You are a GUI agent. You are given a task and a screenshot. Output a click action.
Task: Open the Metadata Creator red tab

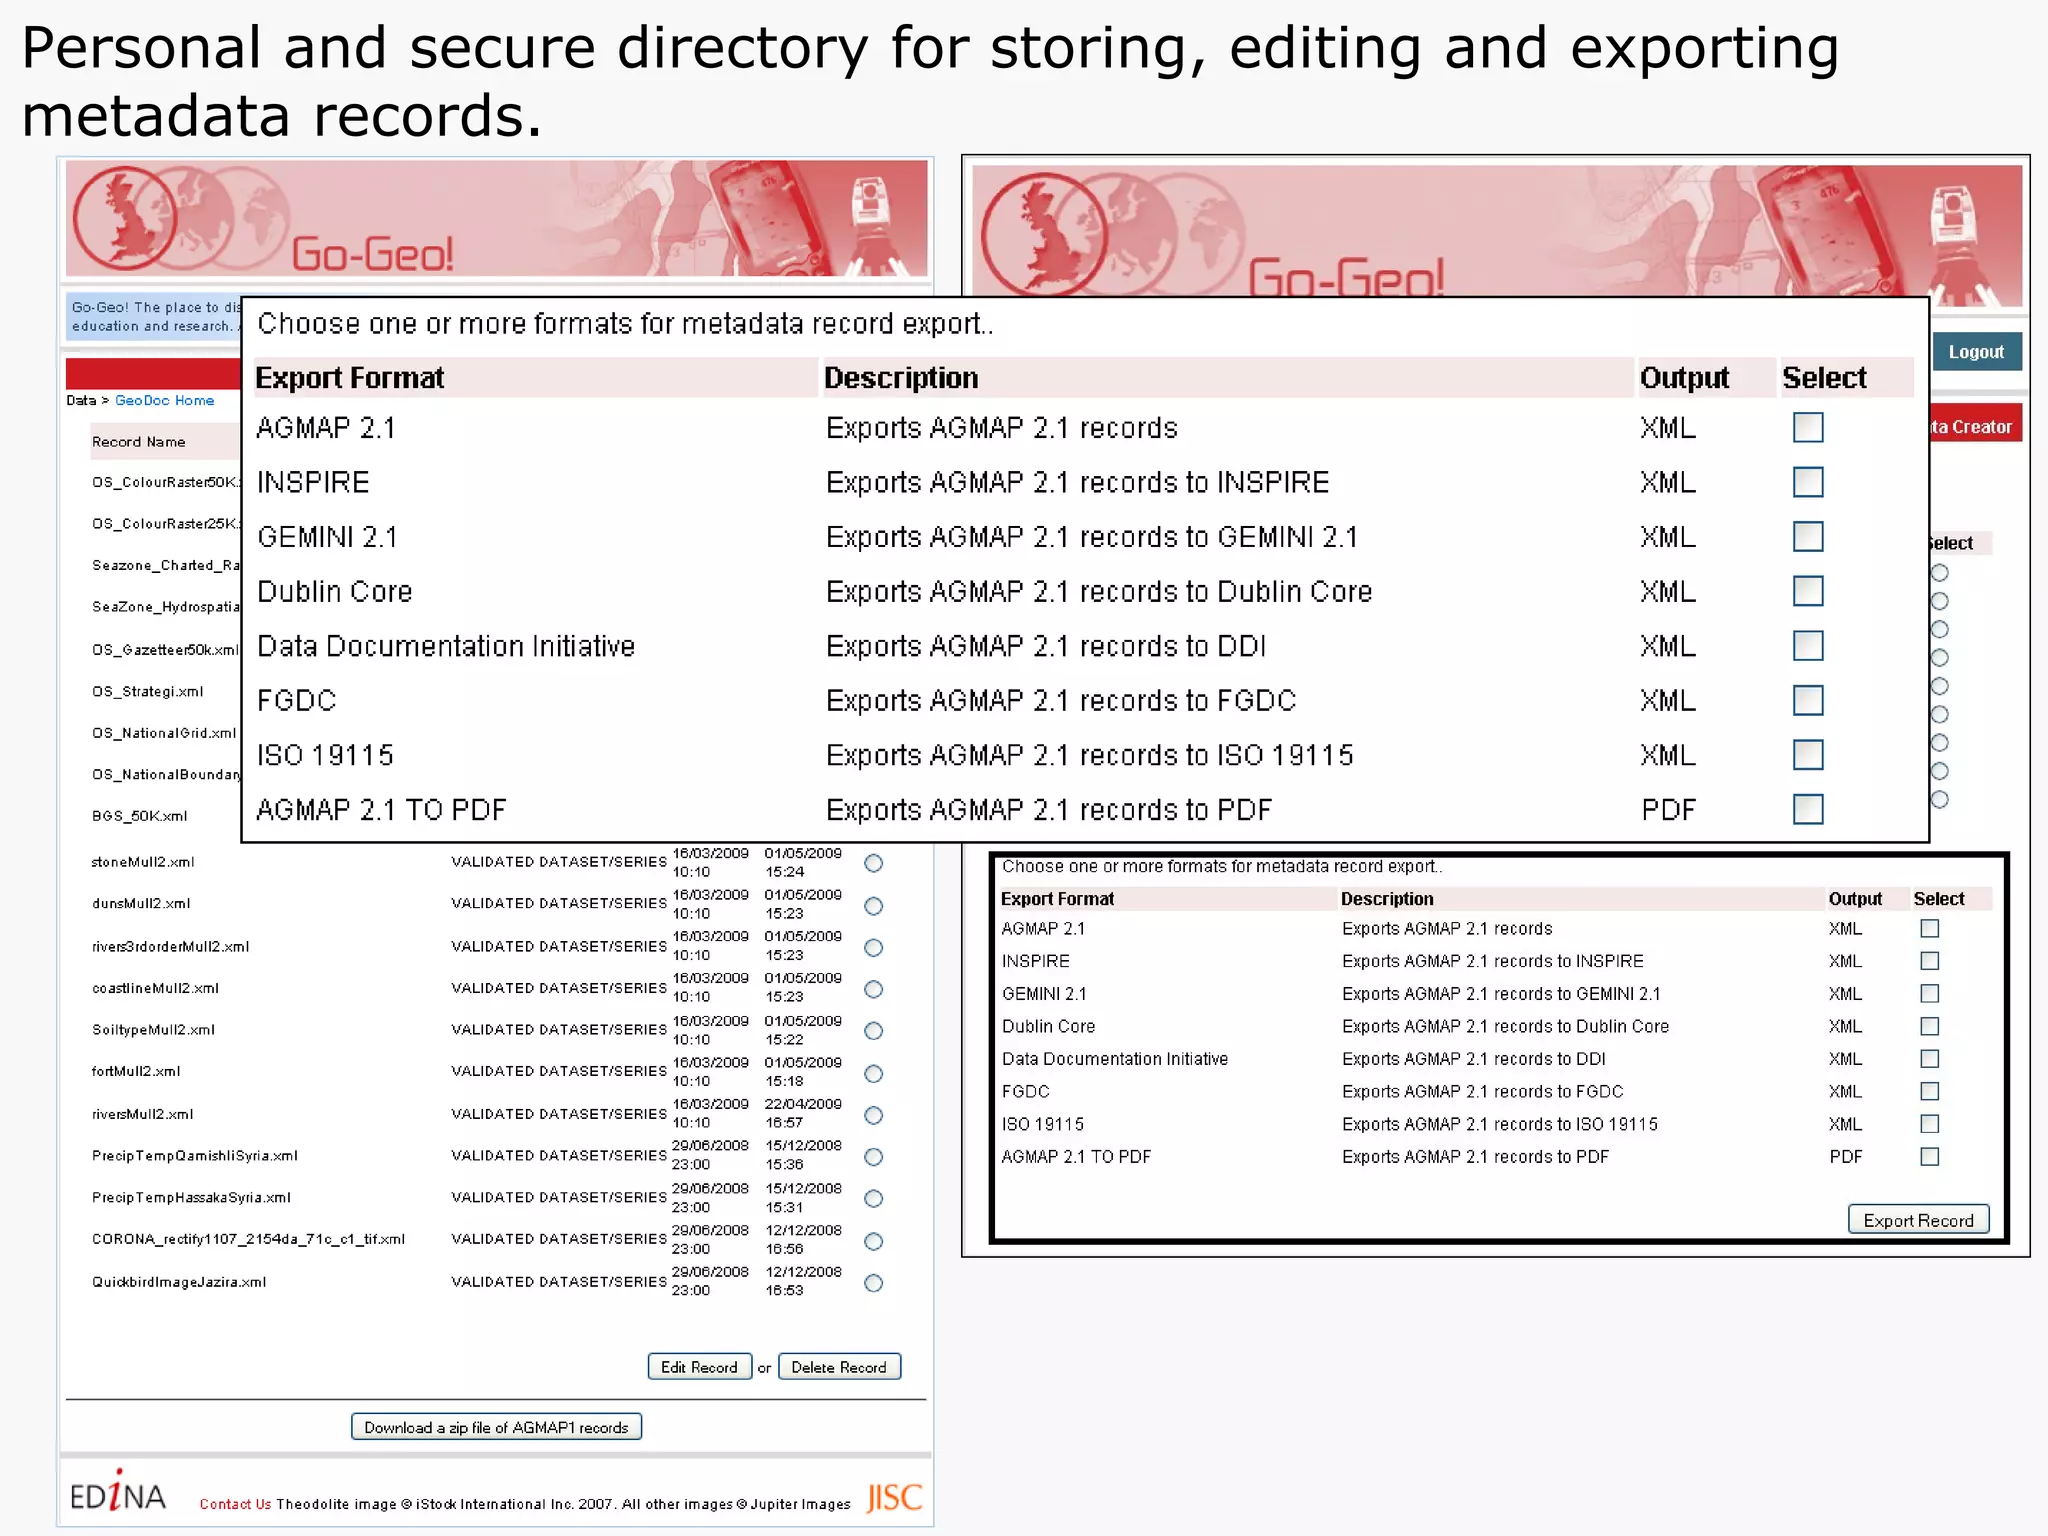point(1976,426)
